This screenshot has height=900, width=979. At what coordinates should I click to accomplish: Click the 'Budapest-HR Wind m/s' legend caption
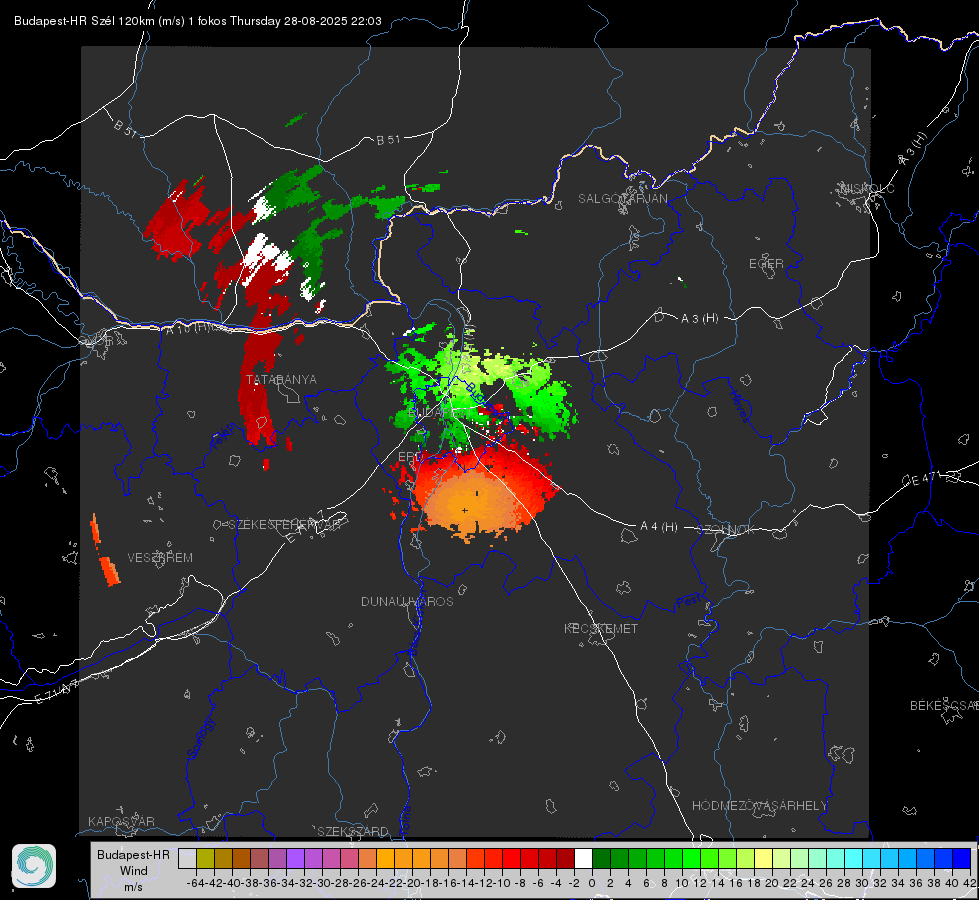tap(134, 870)
